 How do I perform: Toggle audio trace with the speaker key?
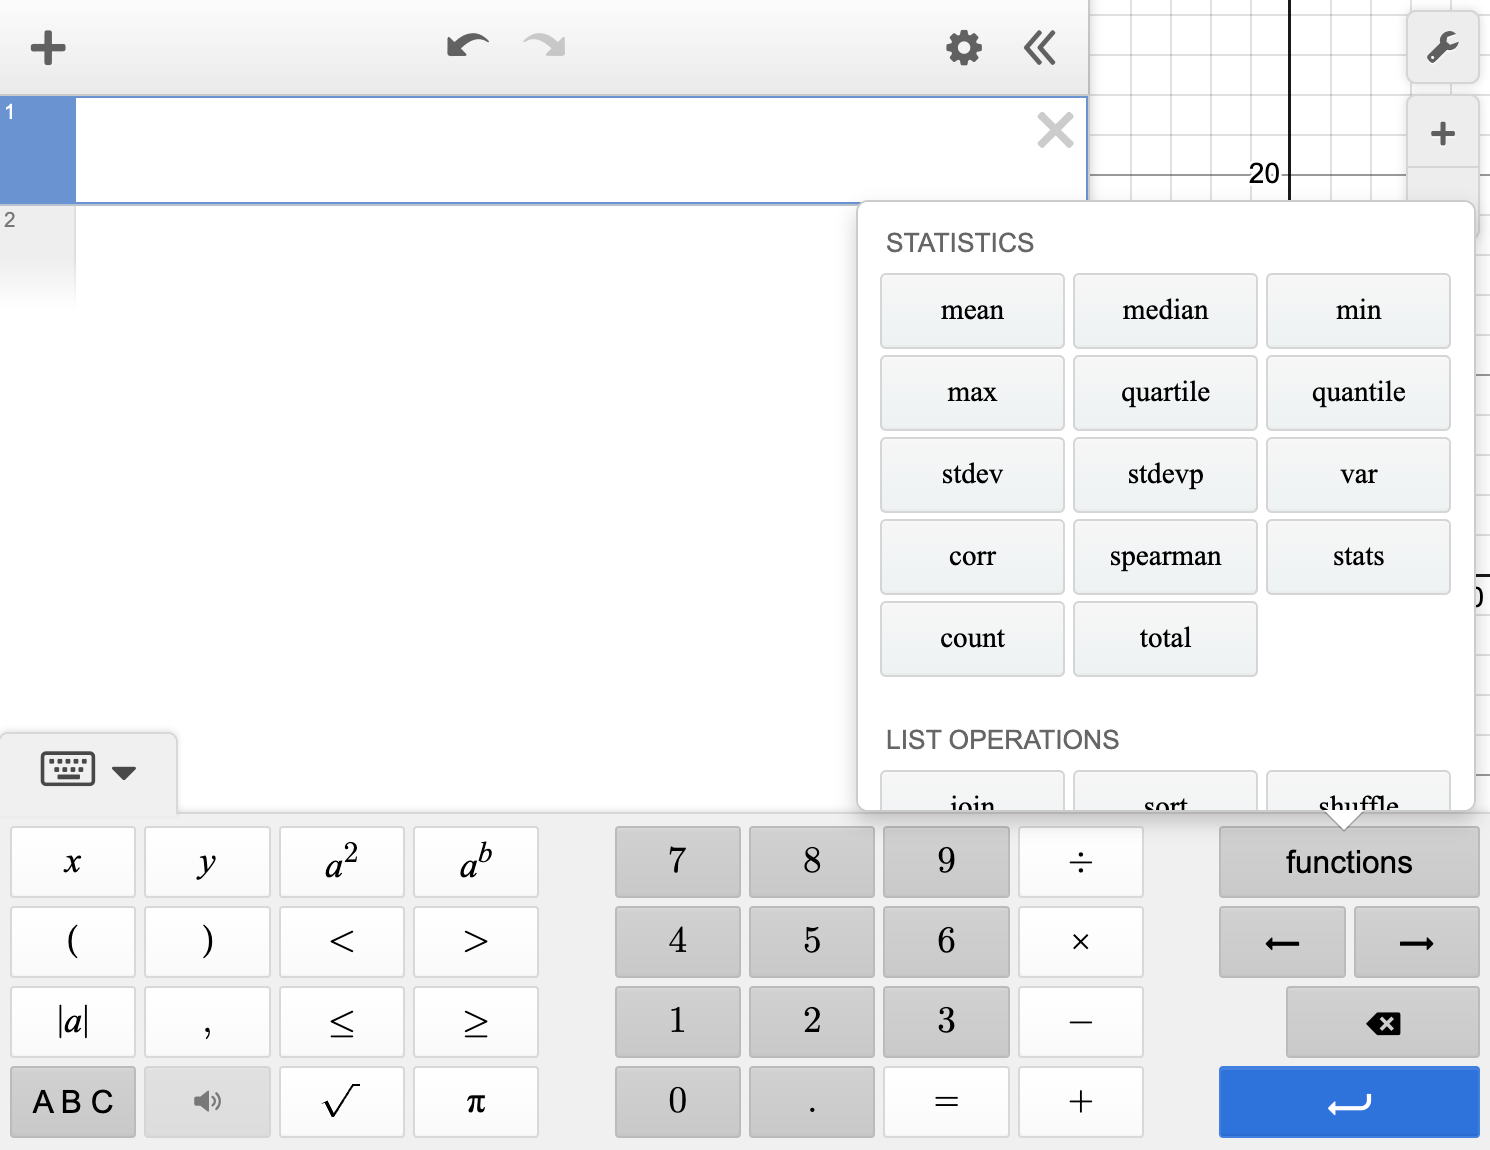207,1101
